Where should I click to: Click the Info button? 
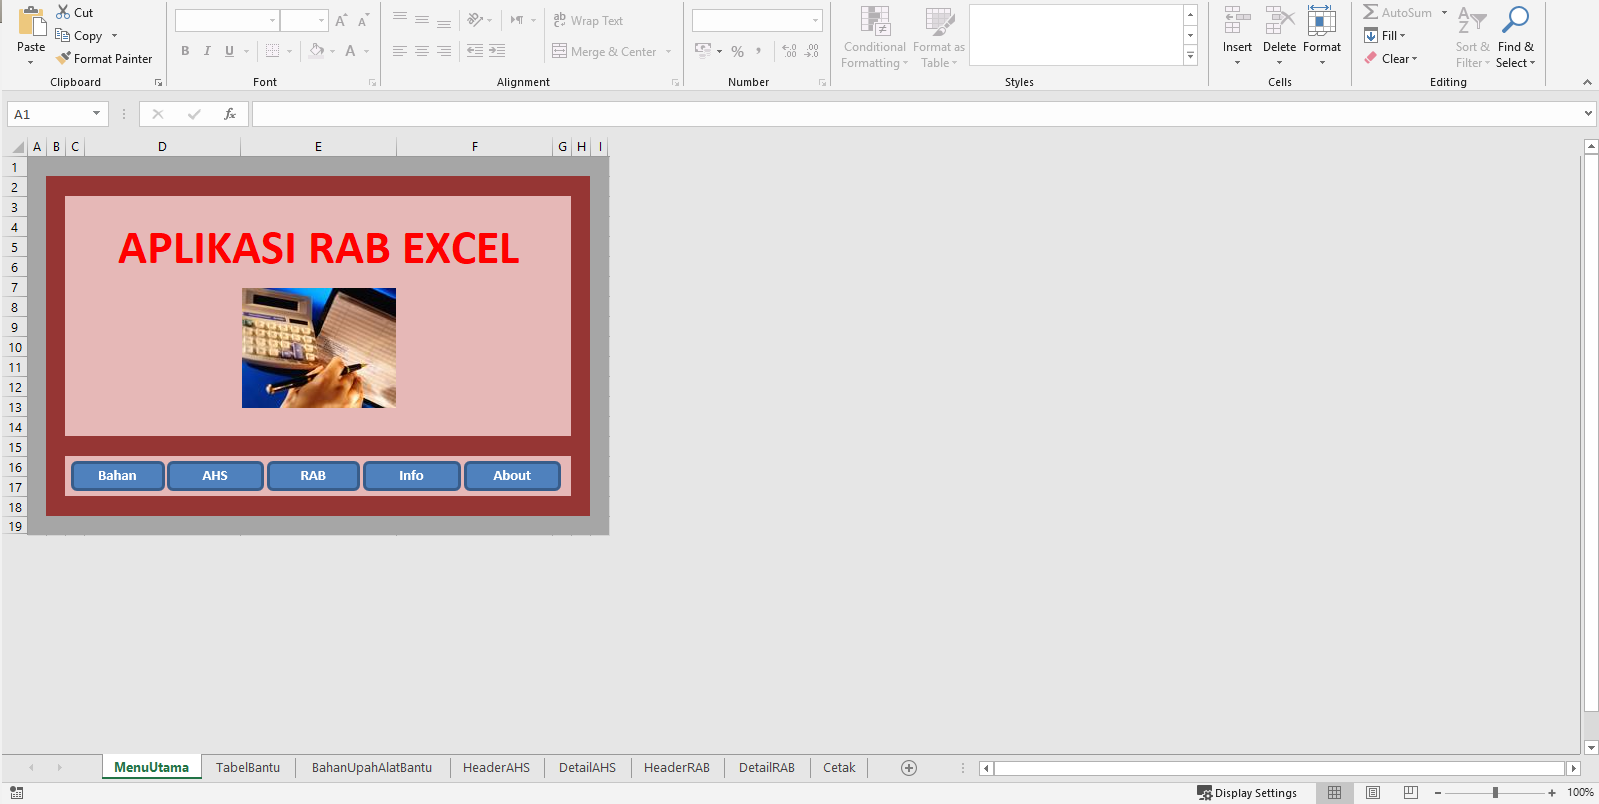[411, 476]
